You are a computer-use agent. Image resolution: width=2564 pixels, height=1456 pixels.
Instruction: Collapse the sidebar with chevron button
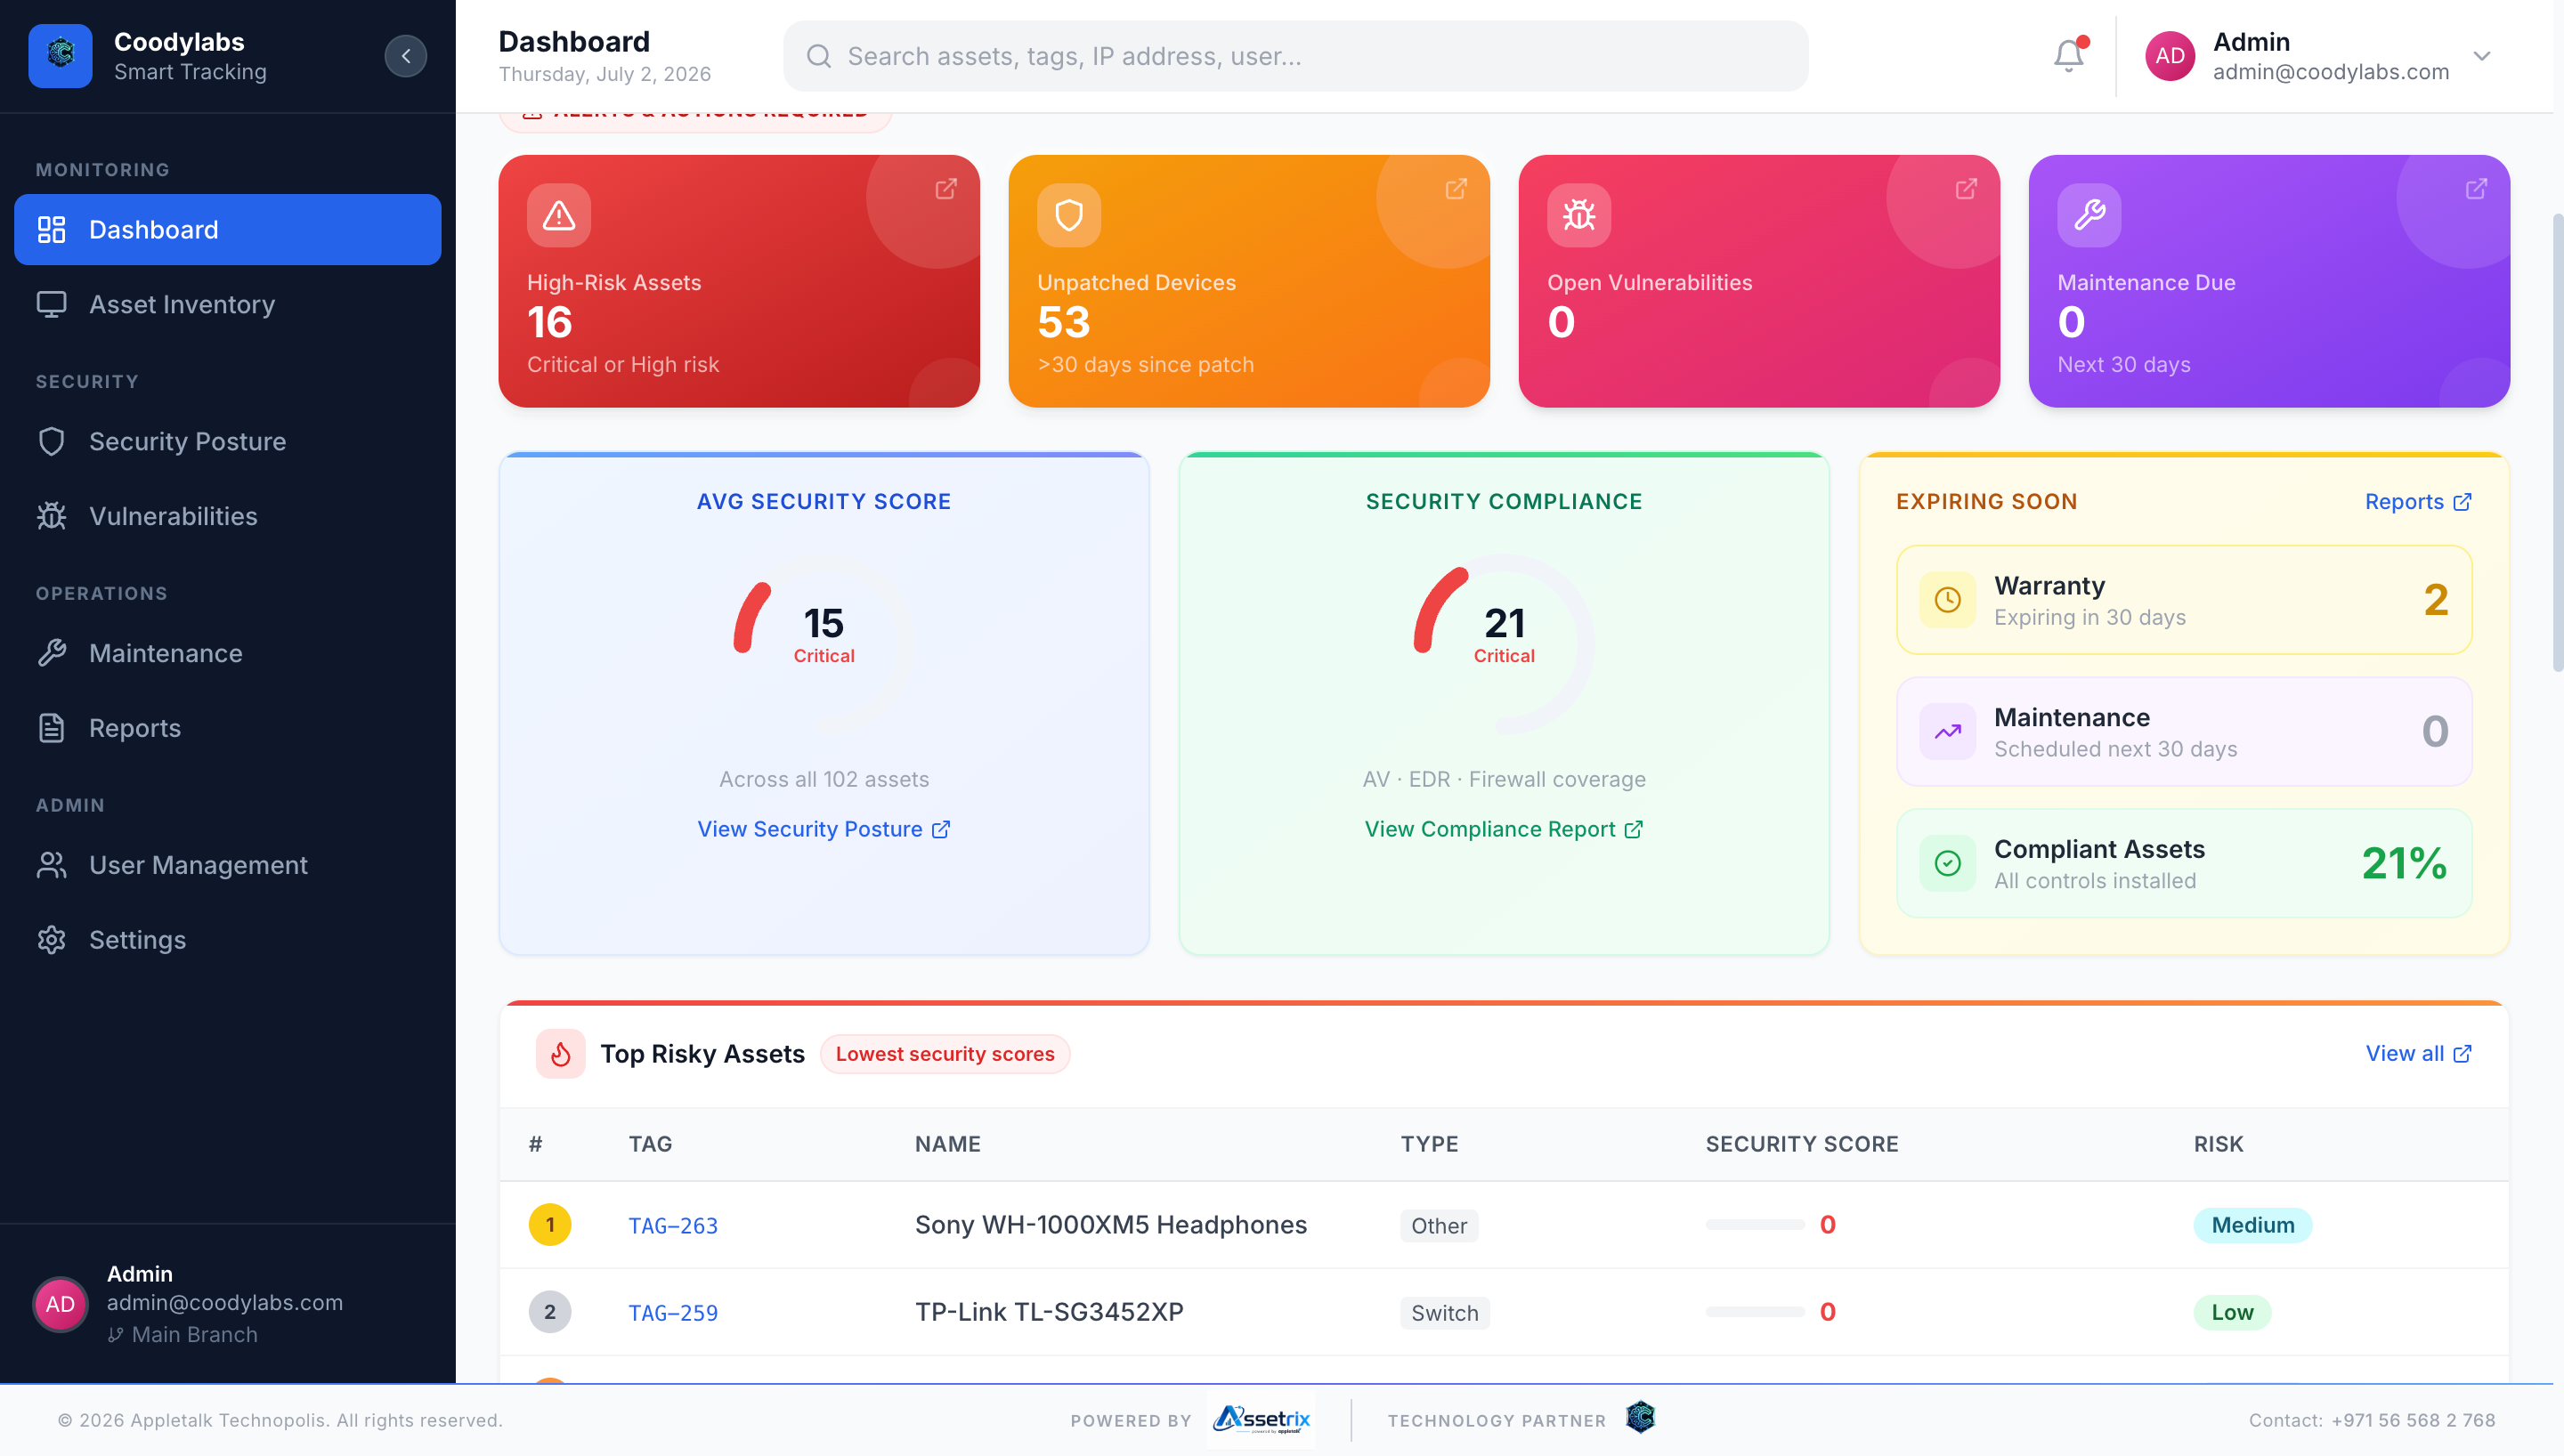pyautogui.click(x=406, y=56)
